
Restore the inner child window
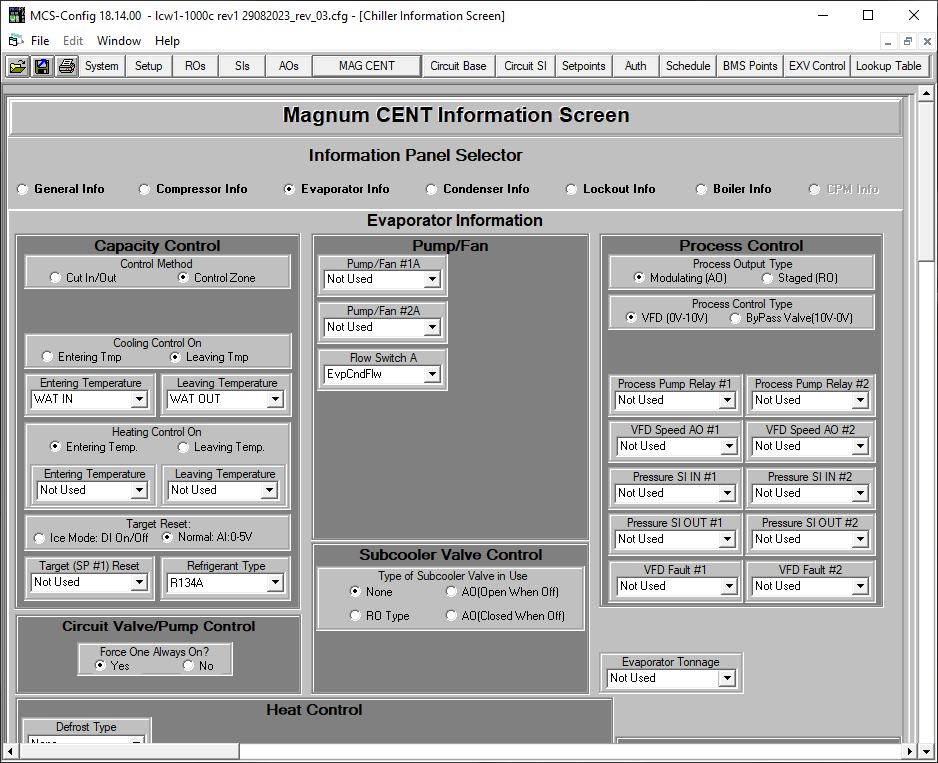click(907, 41)
